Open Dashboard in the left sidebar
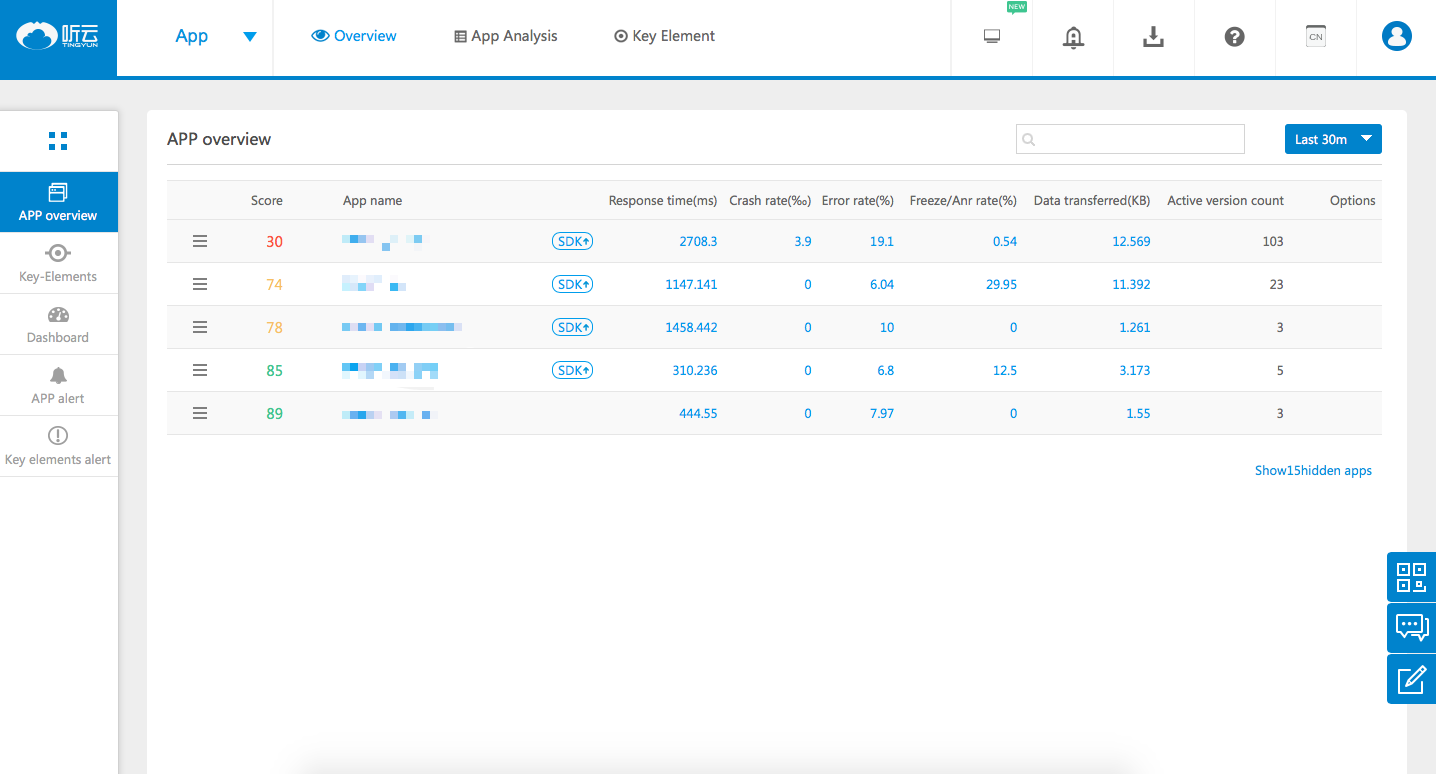This screenshot has height=774, width=1436. click(58, 325)
